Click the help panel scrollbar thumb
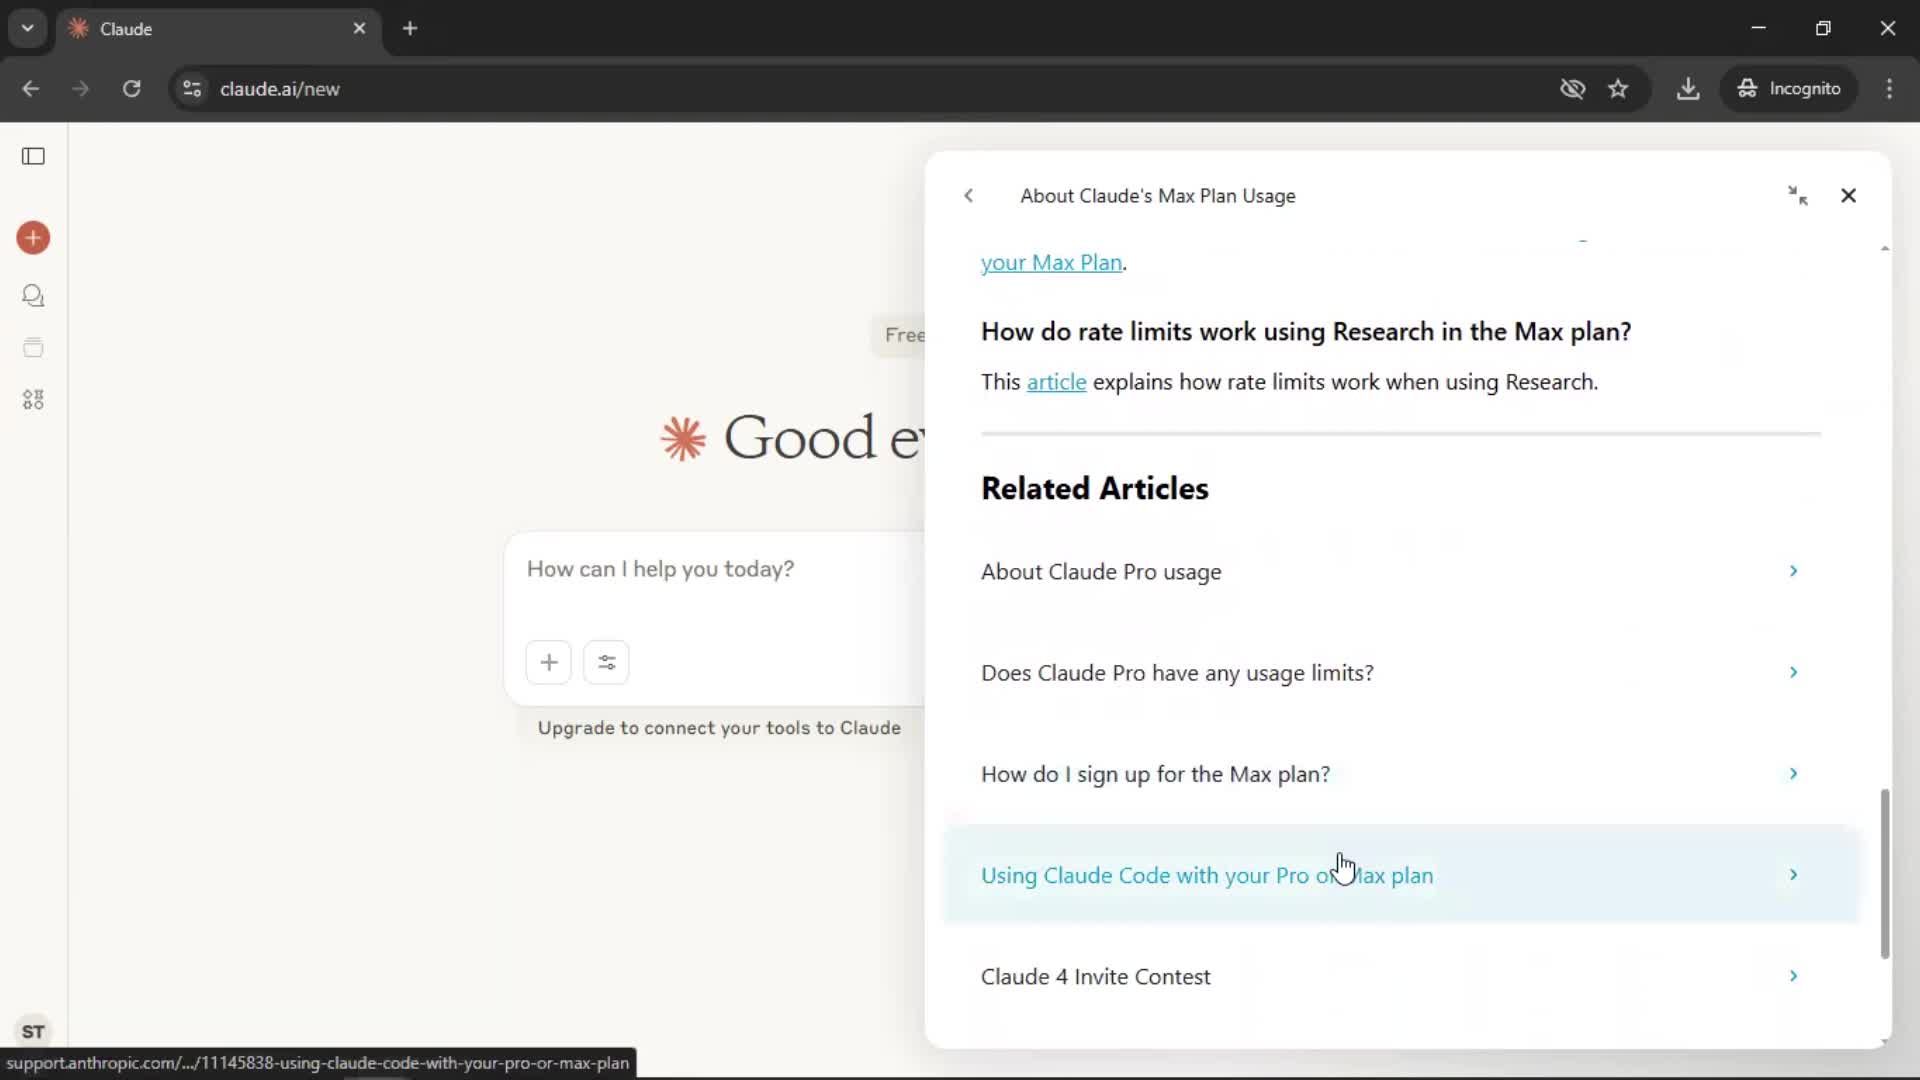This screenshot has height=1080, width=1920. point(1885,874)
